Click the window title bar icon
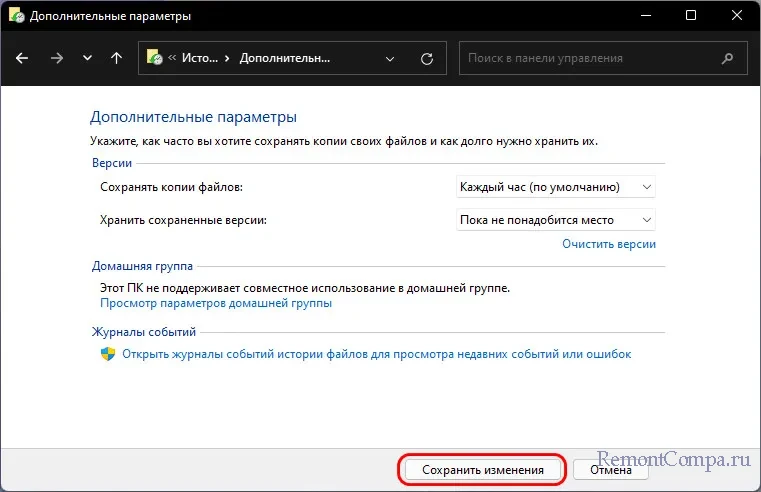This screenshot has height=492, width=761. coord(15,16)
